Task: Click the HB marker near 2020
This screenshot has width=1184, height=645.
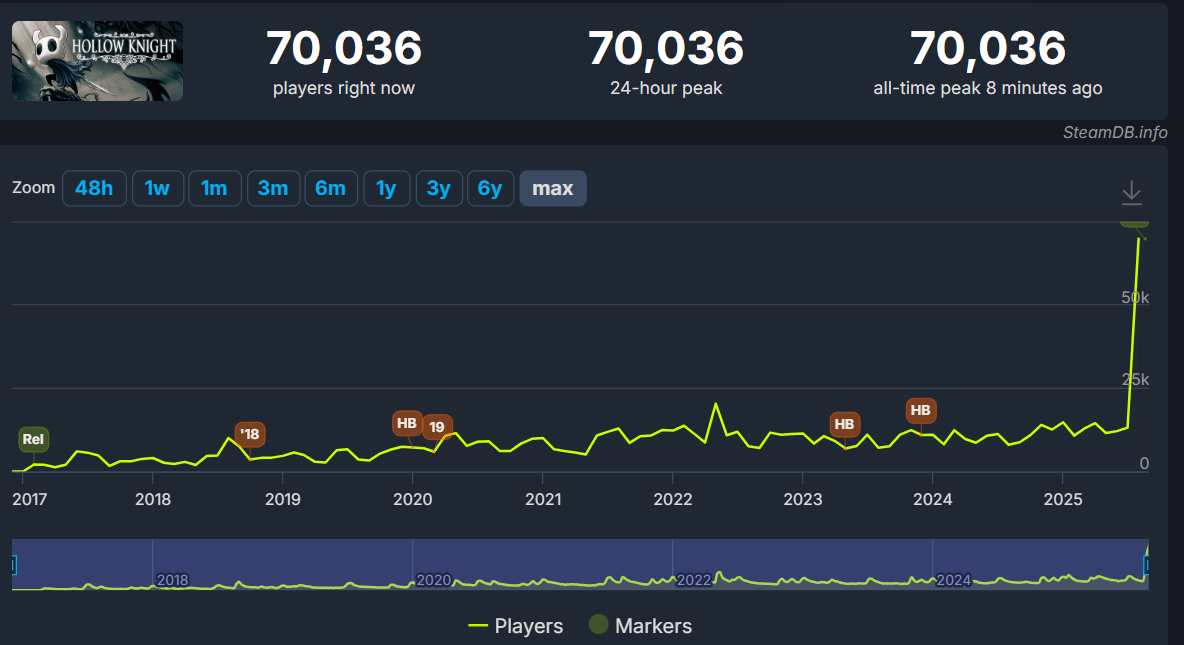Action: click(407, 423)
